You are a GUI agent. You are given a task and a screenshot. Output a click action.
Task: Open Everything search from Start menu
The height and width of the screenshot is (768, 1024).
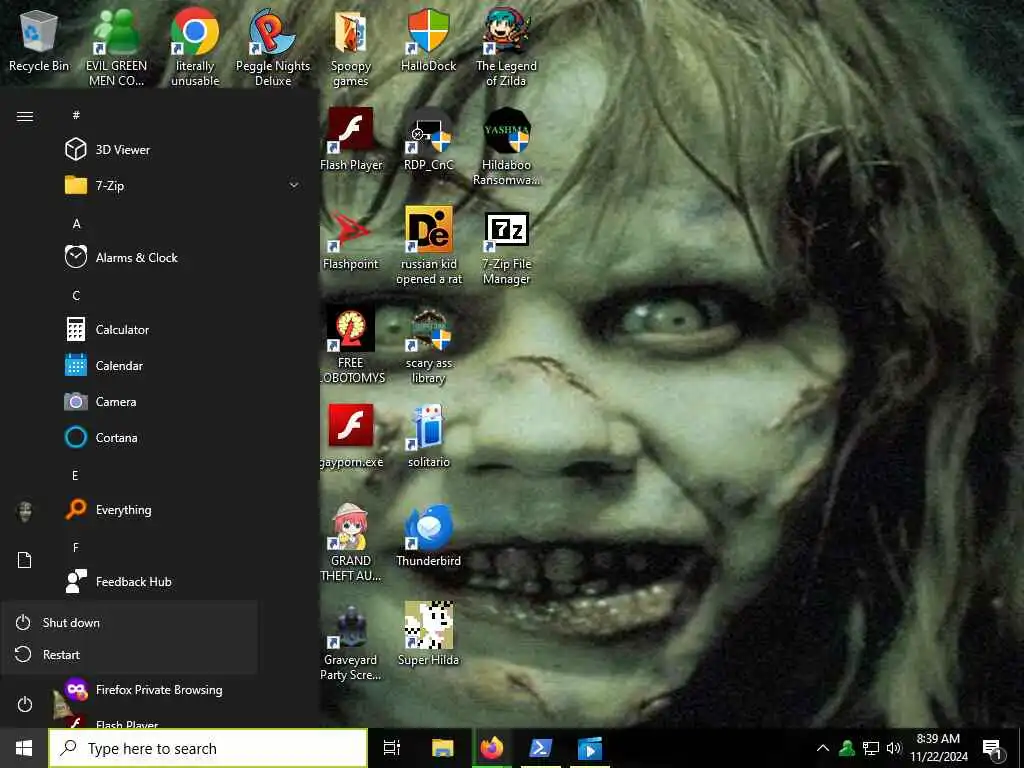click(182, 509)
